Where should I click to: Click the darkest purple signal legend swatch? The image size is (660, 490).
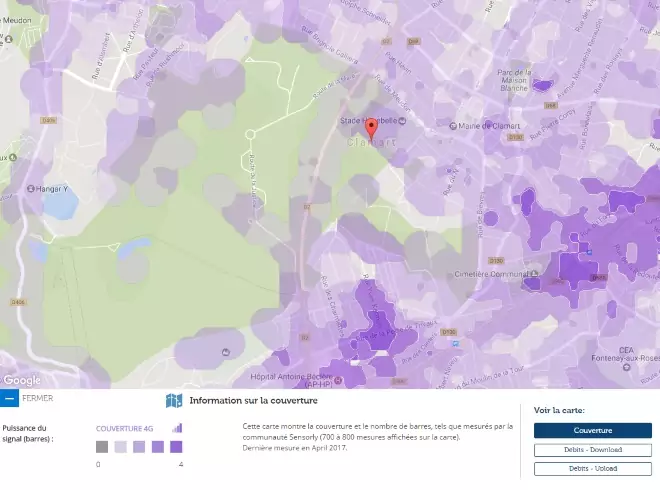[175, 447]
